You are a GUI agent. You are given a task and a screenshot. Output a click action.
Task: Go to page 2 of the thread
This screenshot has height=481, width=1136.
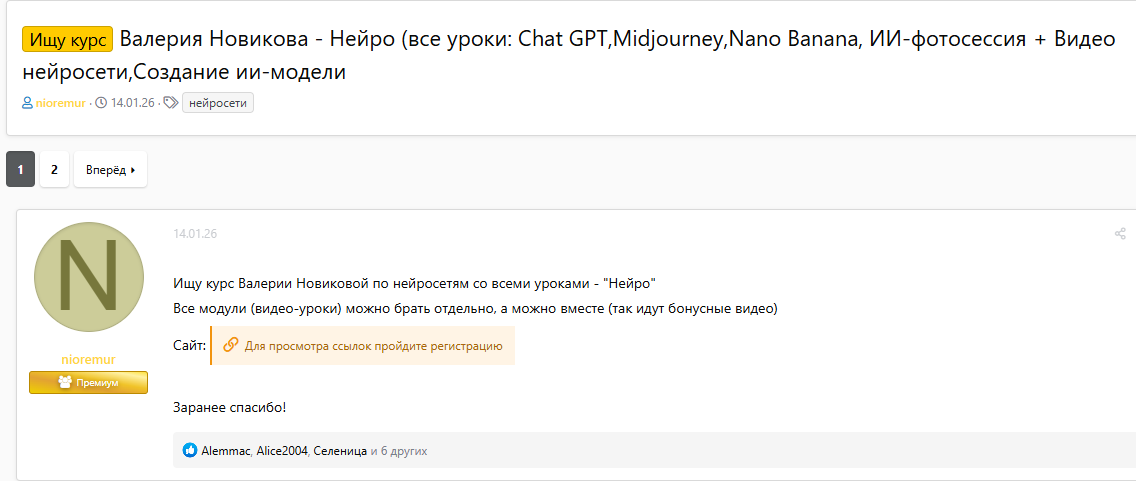coord(54,170)
